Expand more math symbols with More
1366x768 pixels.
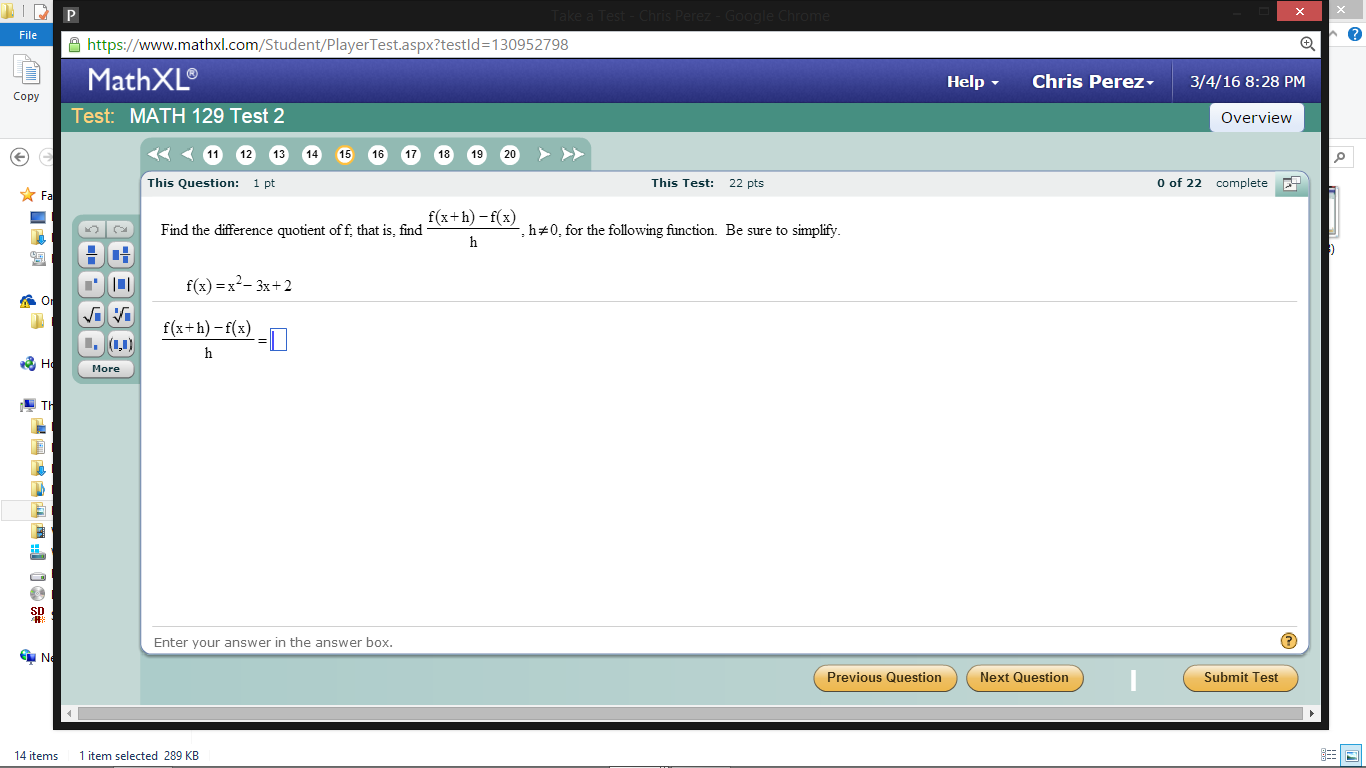point(105,368)
